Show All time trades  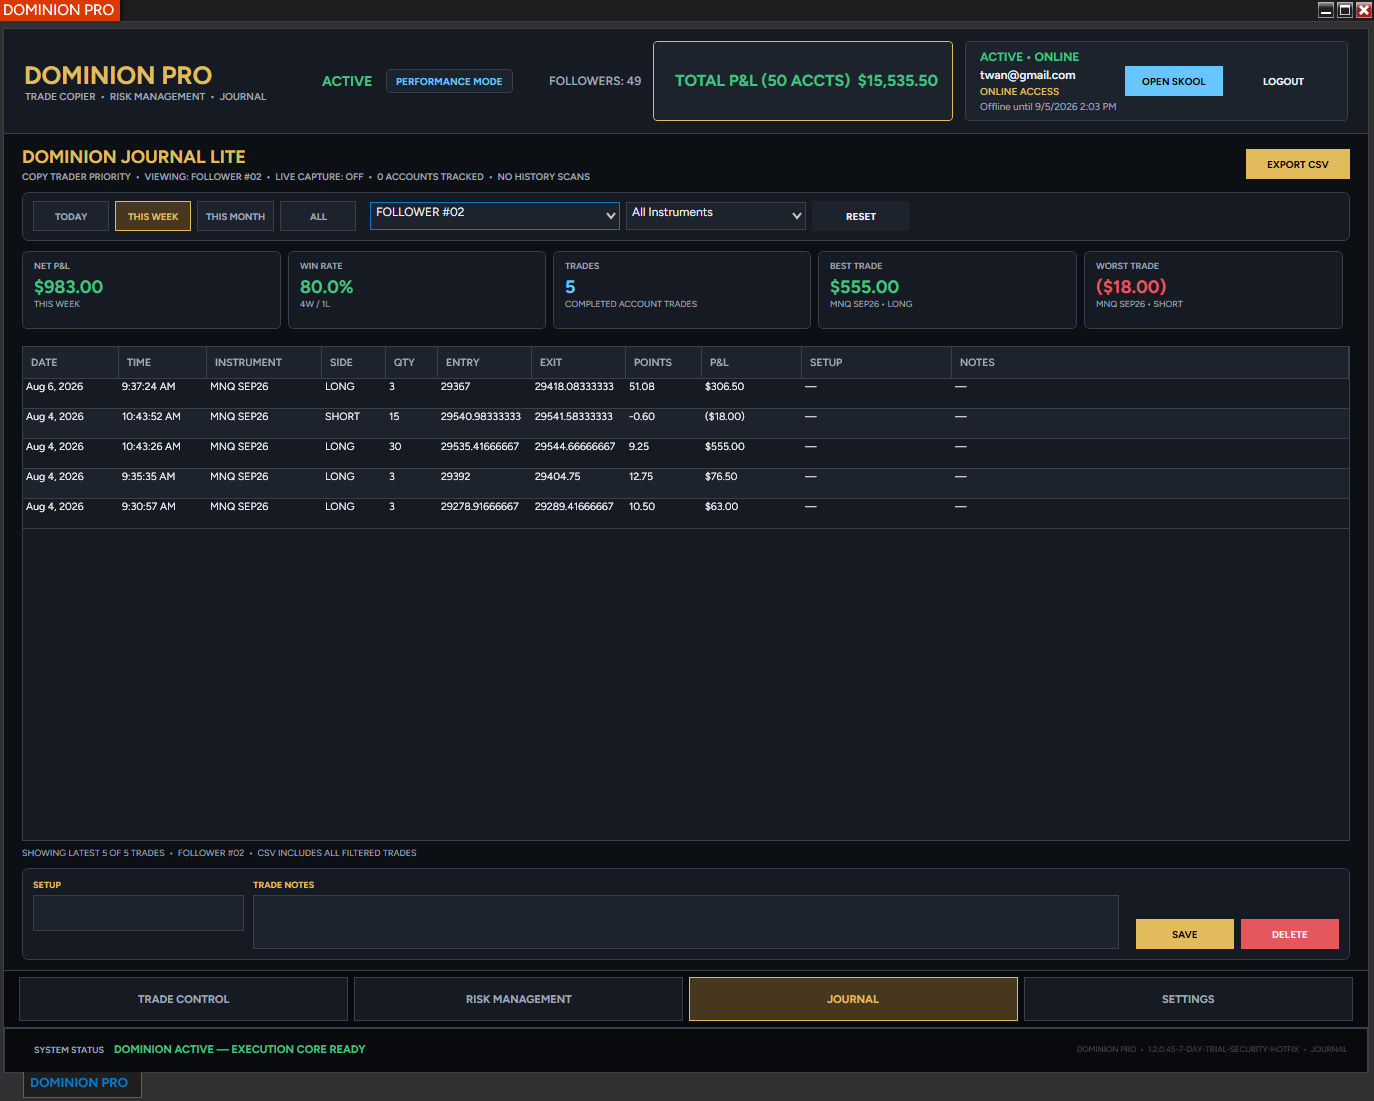pos(318,216)
